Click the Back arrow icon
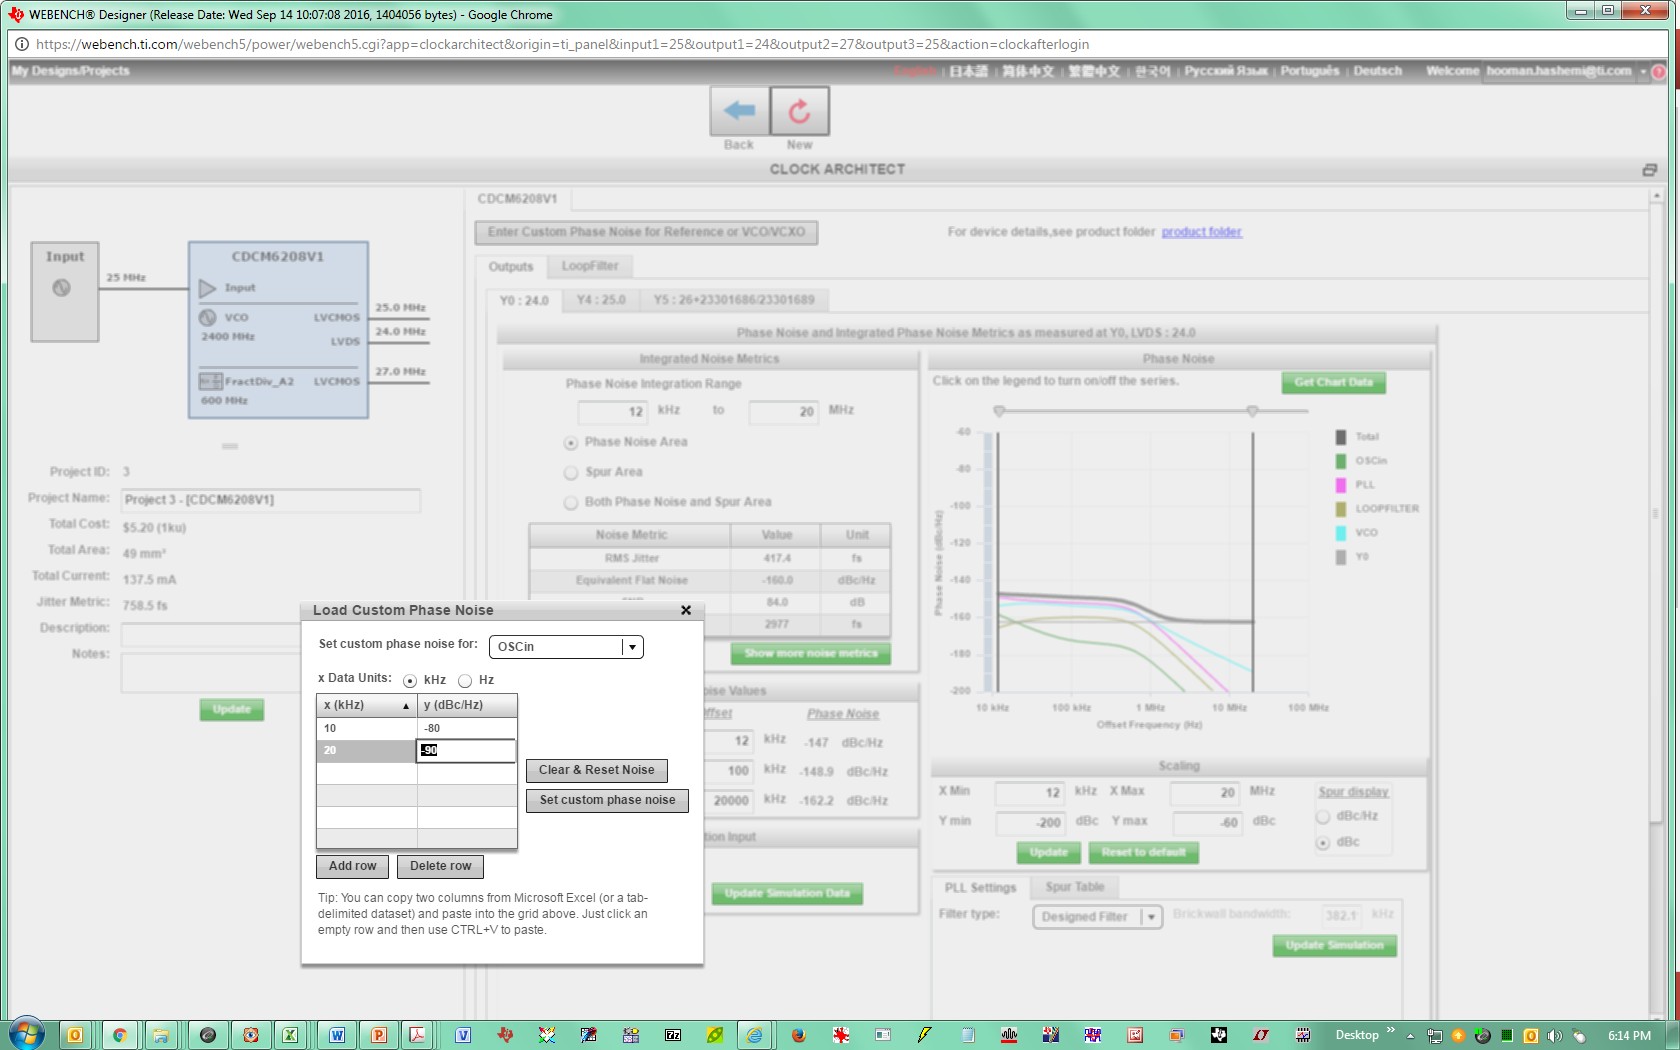This screenshot has height=1050, width=1680. 739,111
